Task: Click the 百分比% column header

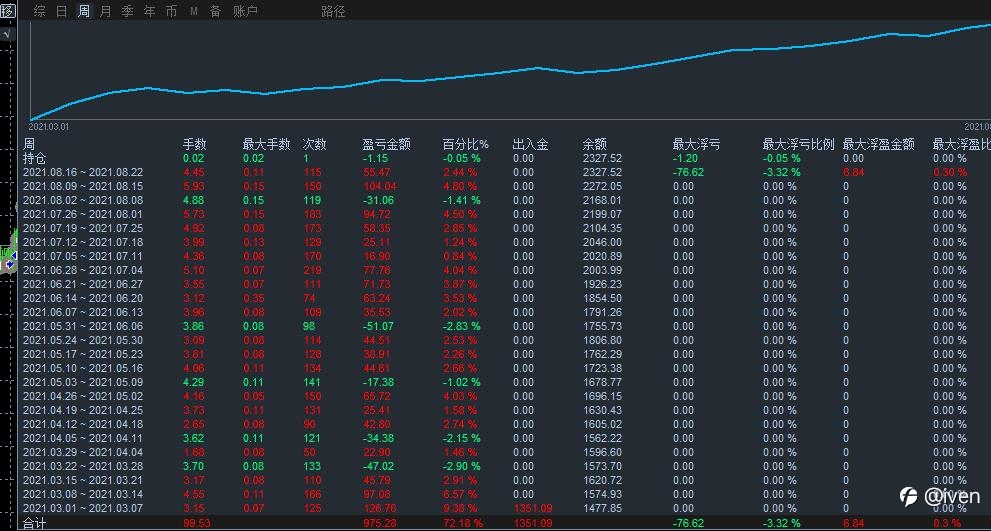Action: point(466,144)
